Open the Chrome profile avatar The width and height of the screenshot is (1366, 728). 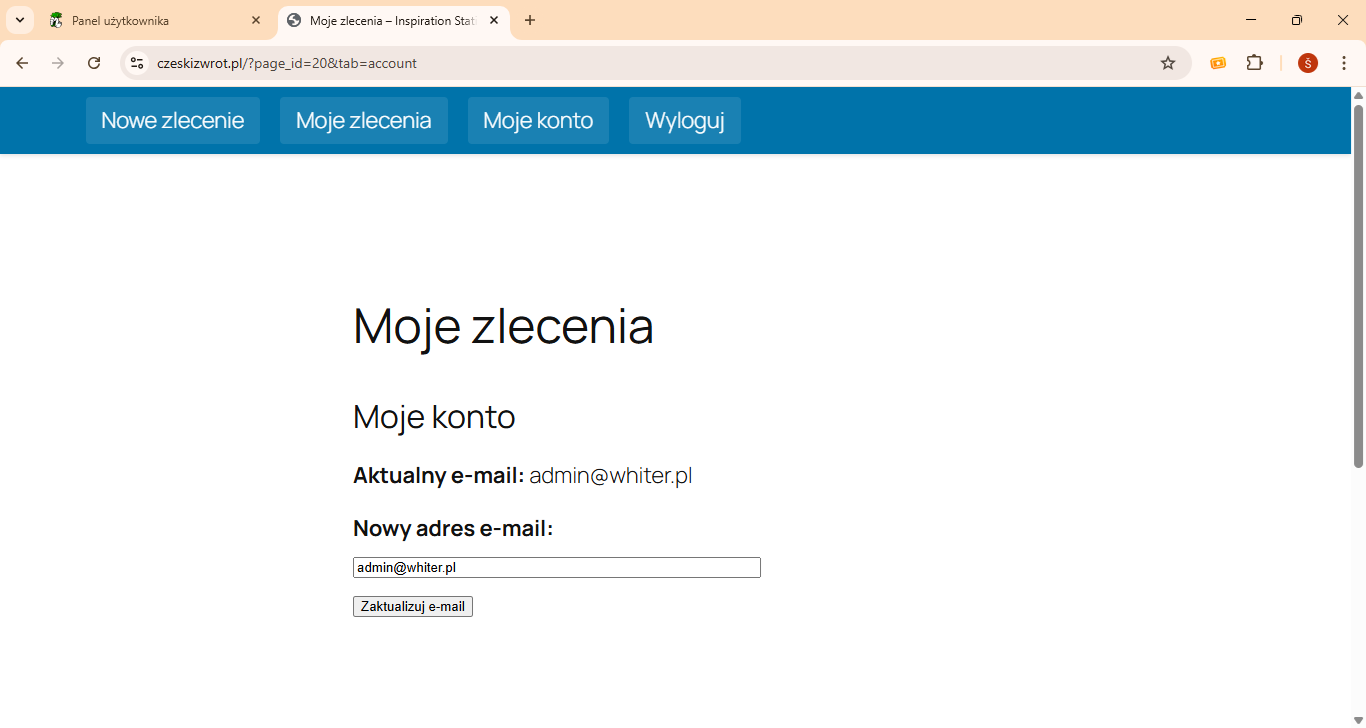(1307, 63)
